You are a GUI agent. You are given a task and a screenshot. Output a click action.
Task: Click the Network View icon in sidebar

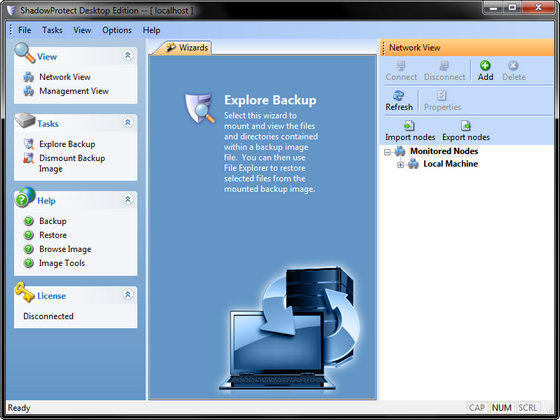click(29, 77)
